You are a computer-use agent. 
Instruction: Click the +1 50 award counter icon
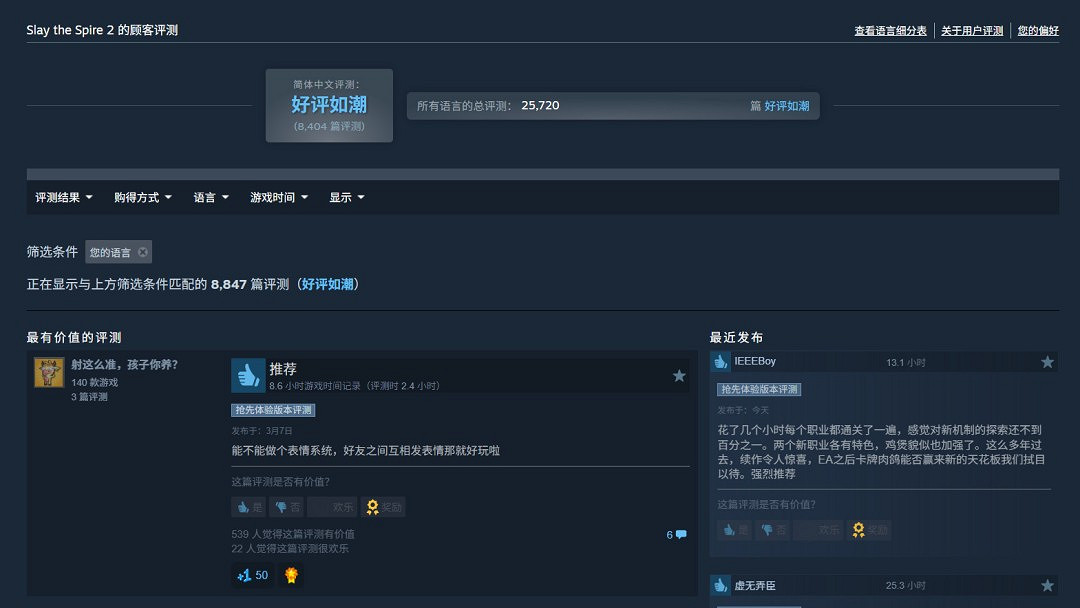pyautogui.click(x=251, y=574)
